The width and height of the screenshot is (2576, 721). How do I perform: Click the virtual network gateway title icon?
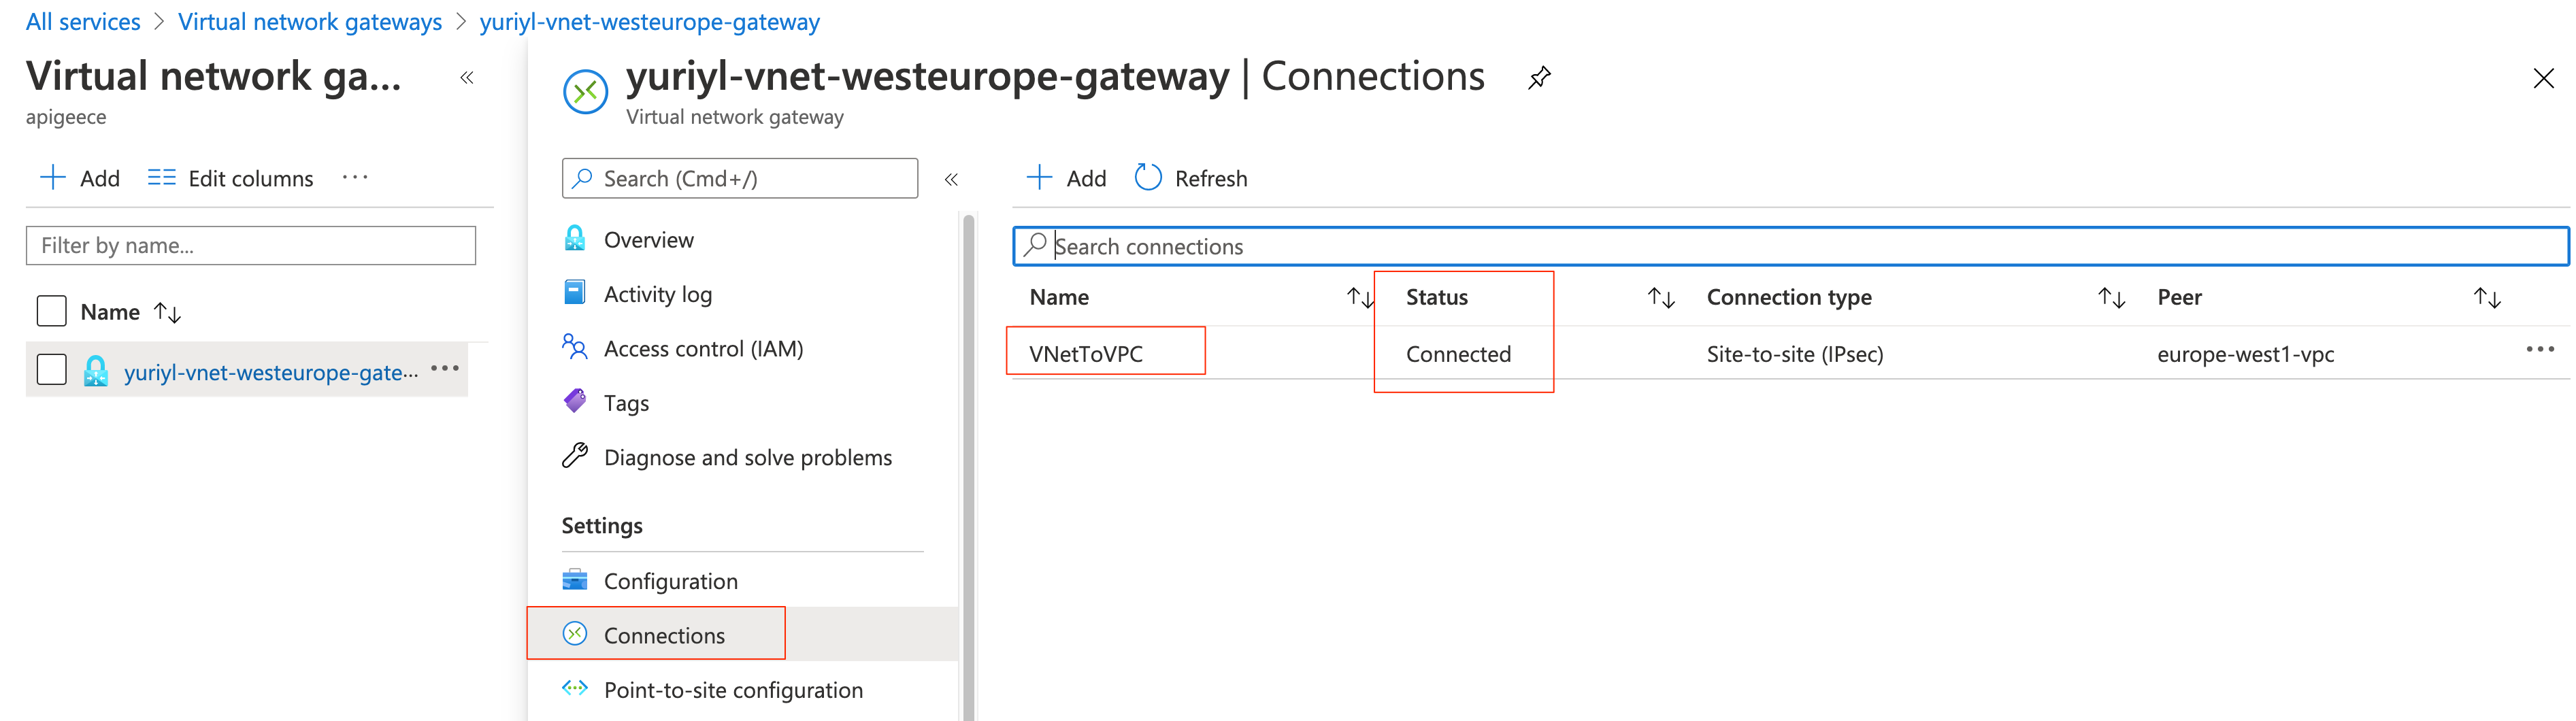(586, 92)
